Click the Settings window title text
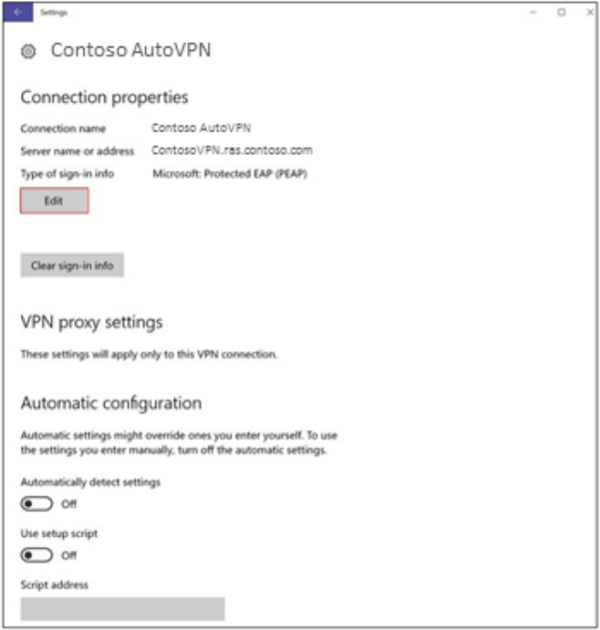The height and width of the screenshot is (630, 600). point(54,12)
